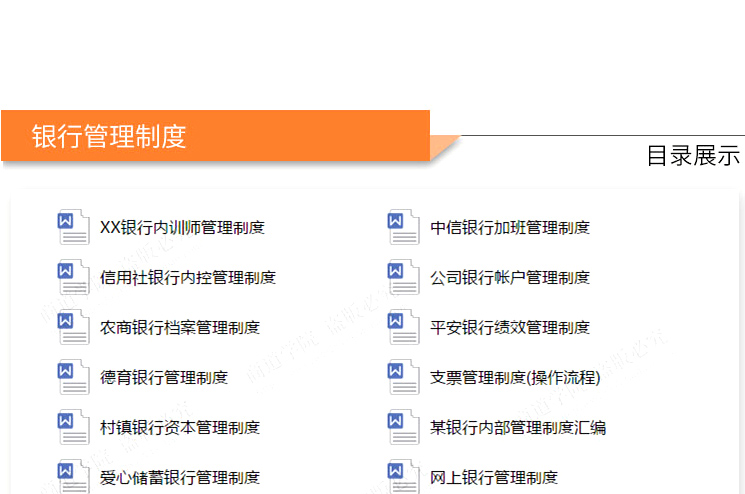Open the document 村镇银行资本管理制度

click(180, 428)
